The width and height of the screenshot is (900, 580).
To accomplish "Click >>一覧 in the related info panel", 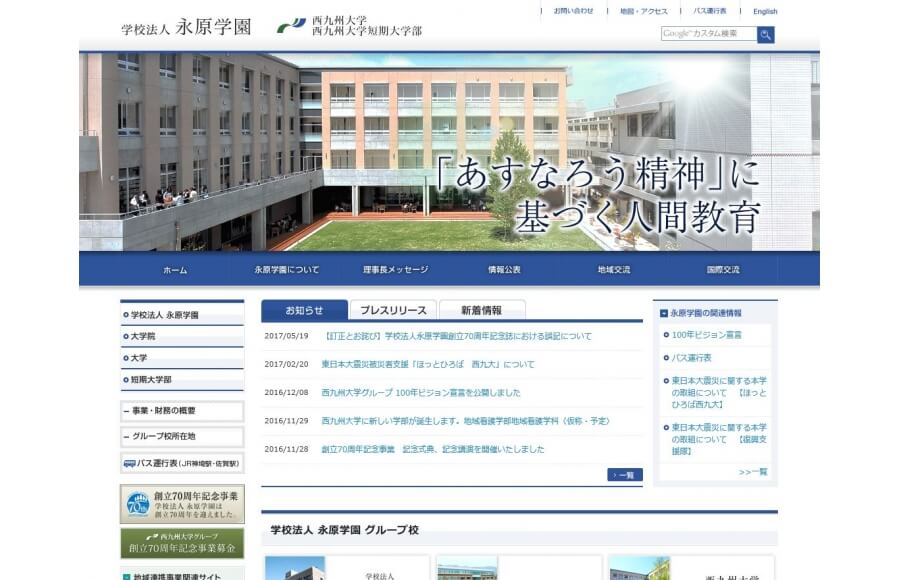I will 752,471.
